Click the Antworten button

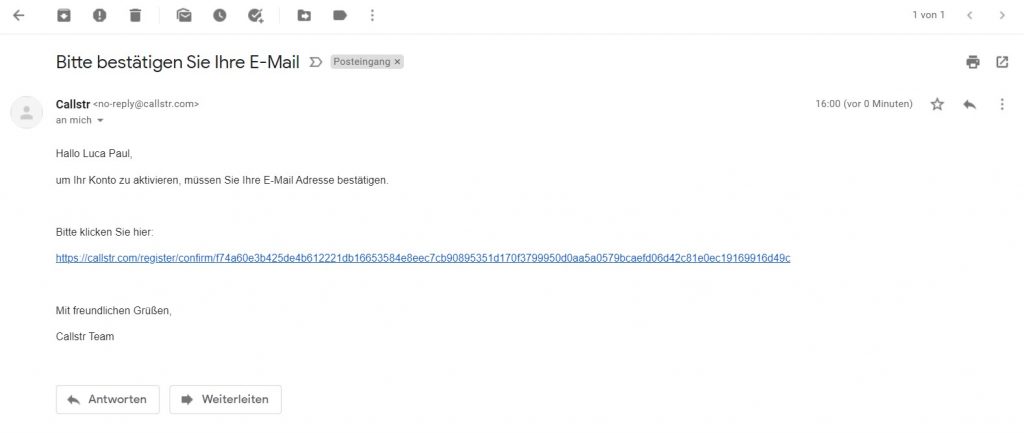[107, 399]
